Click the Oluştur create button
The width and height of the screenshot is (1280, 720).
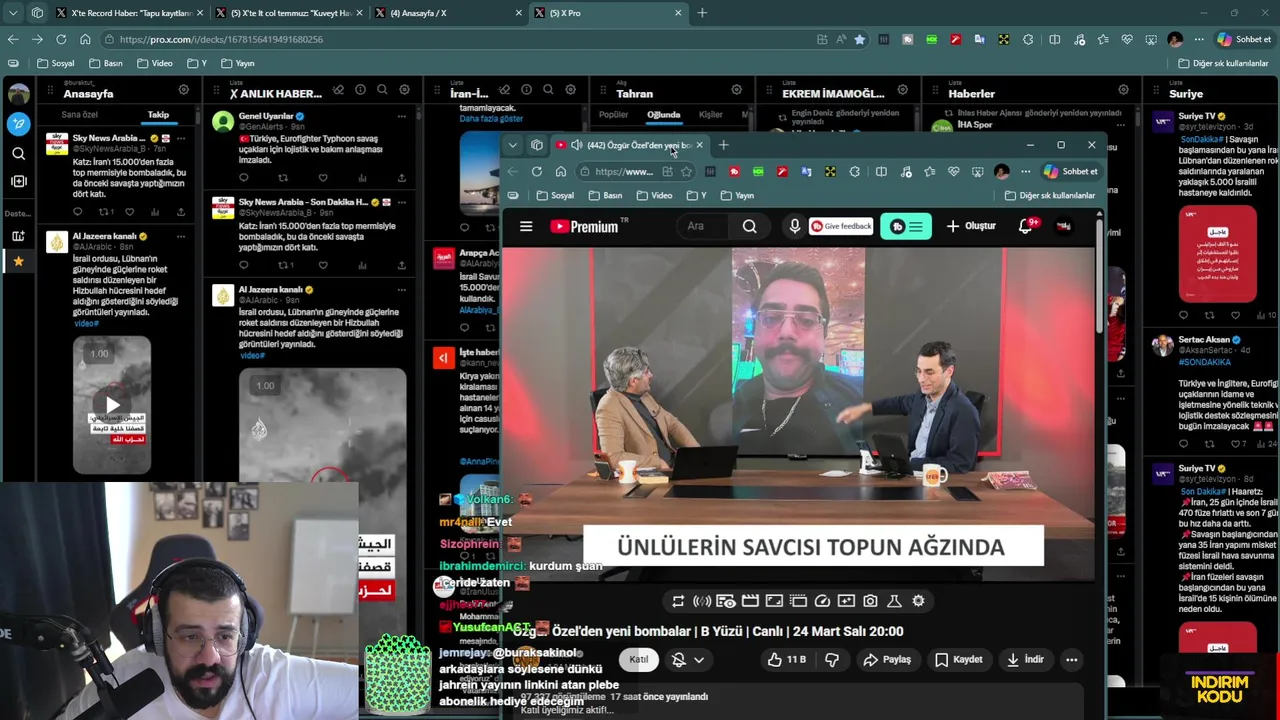971,227
